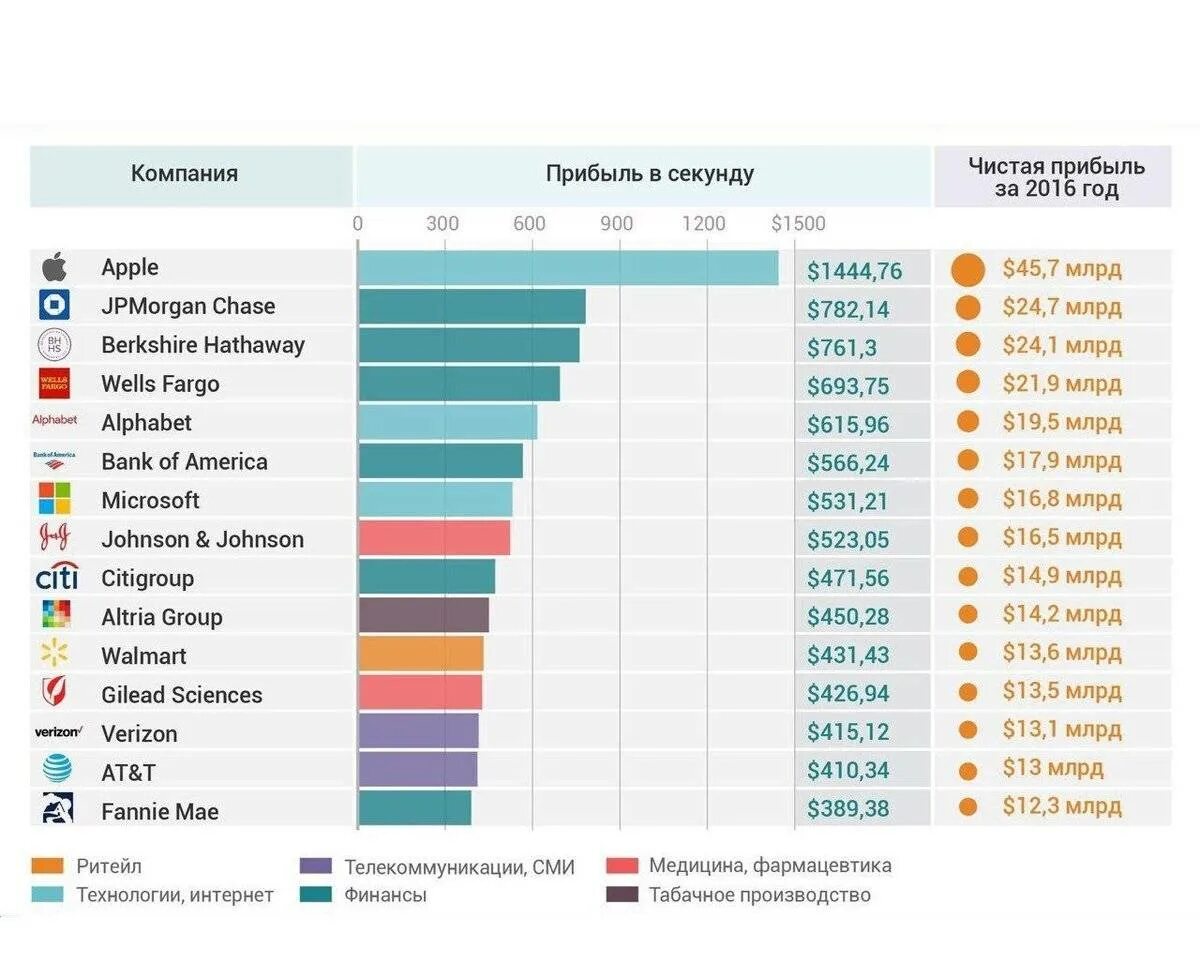The image size is (1200, 978).
Task: Click the $426,94 value
Action: [848, 694]
